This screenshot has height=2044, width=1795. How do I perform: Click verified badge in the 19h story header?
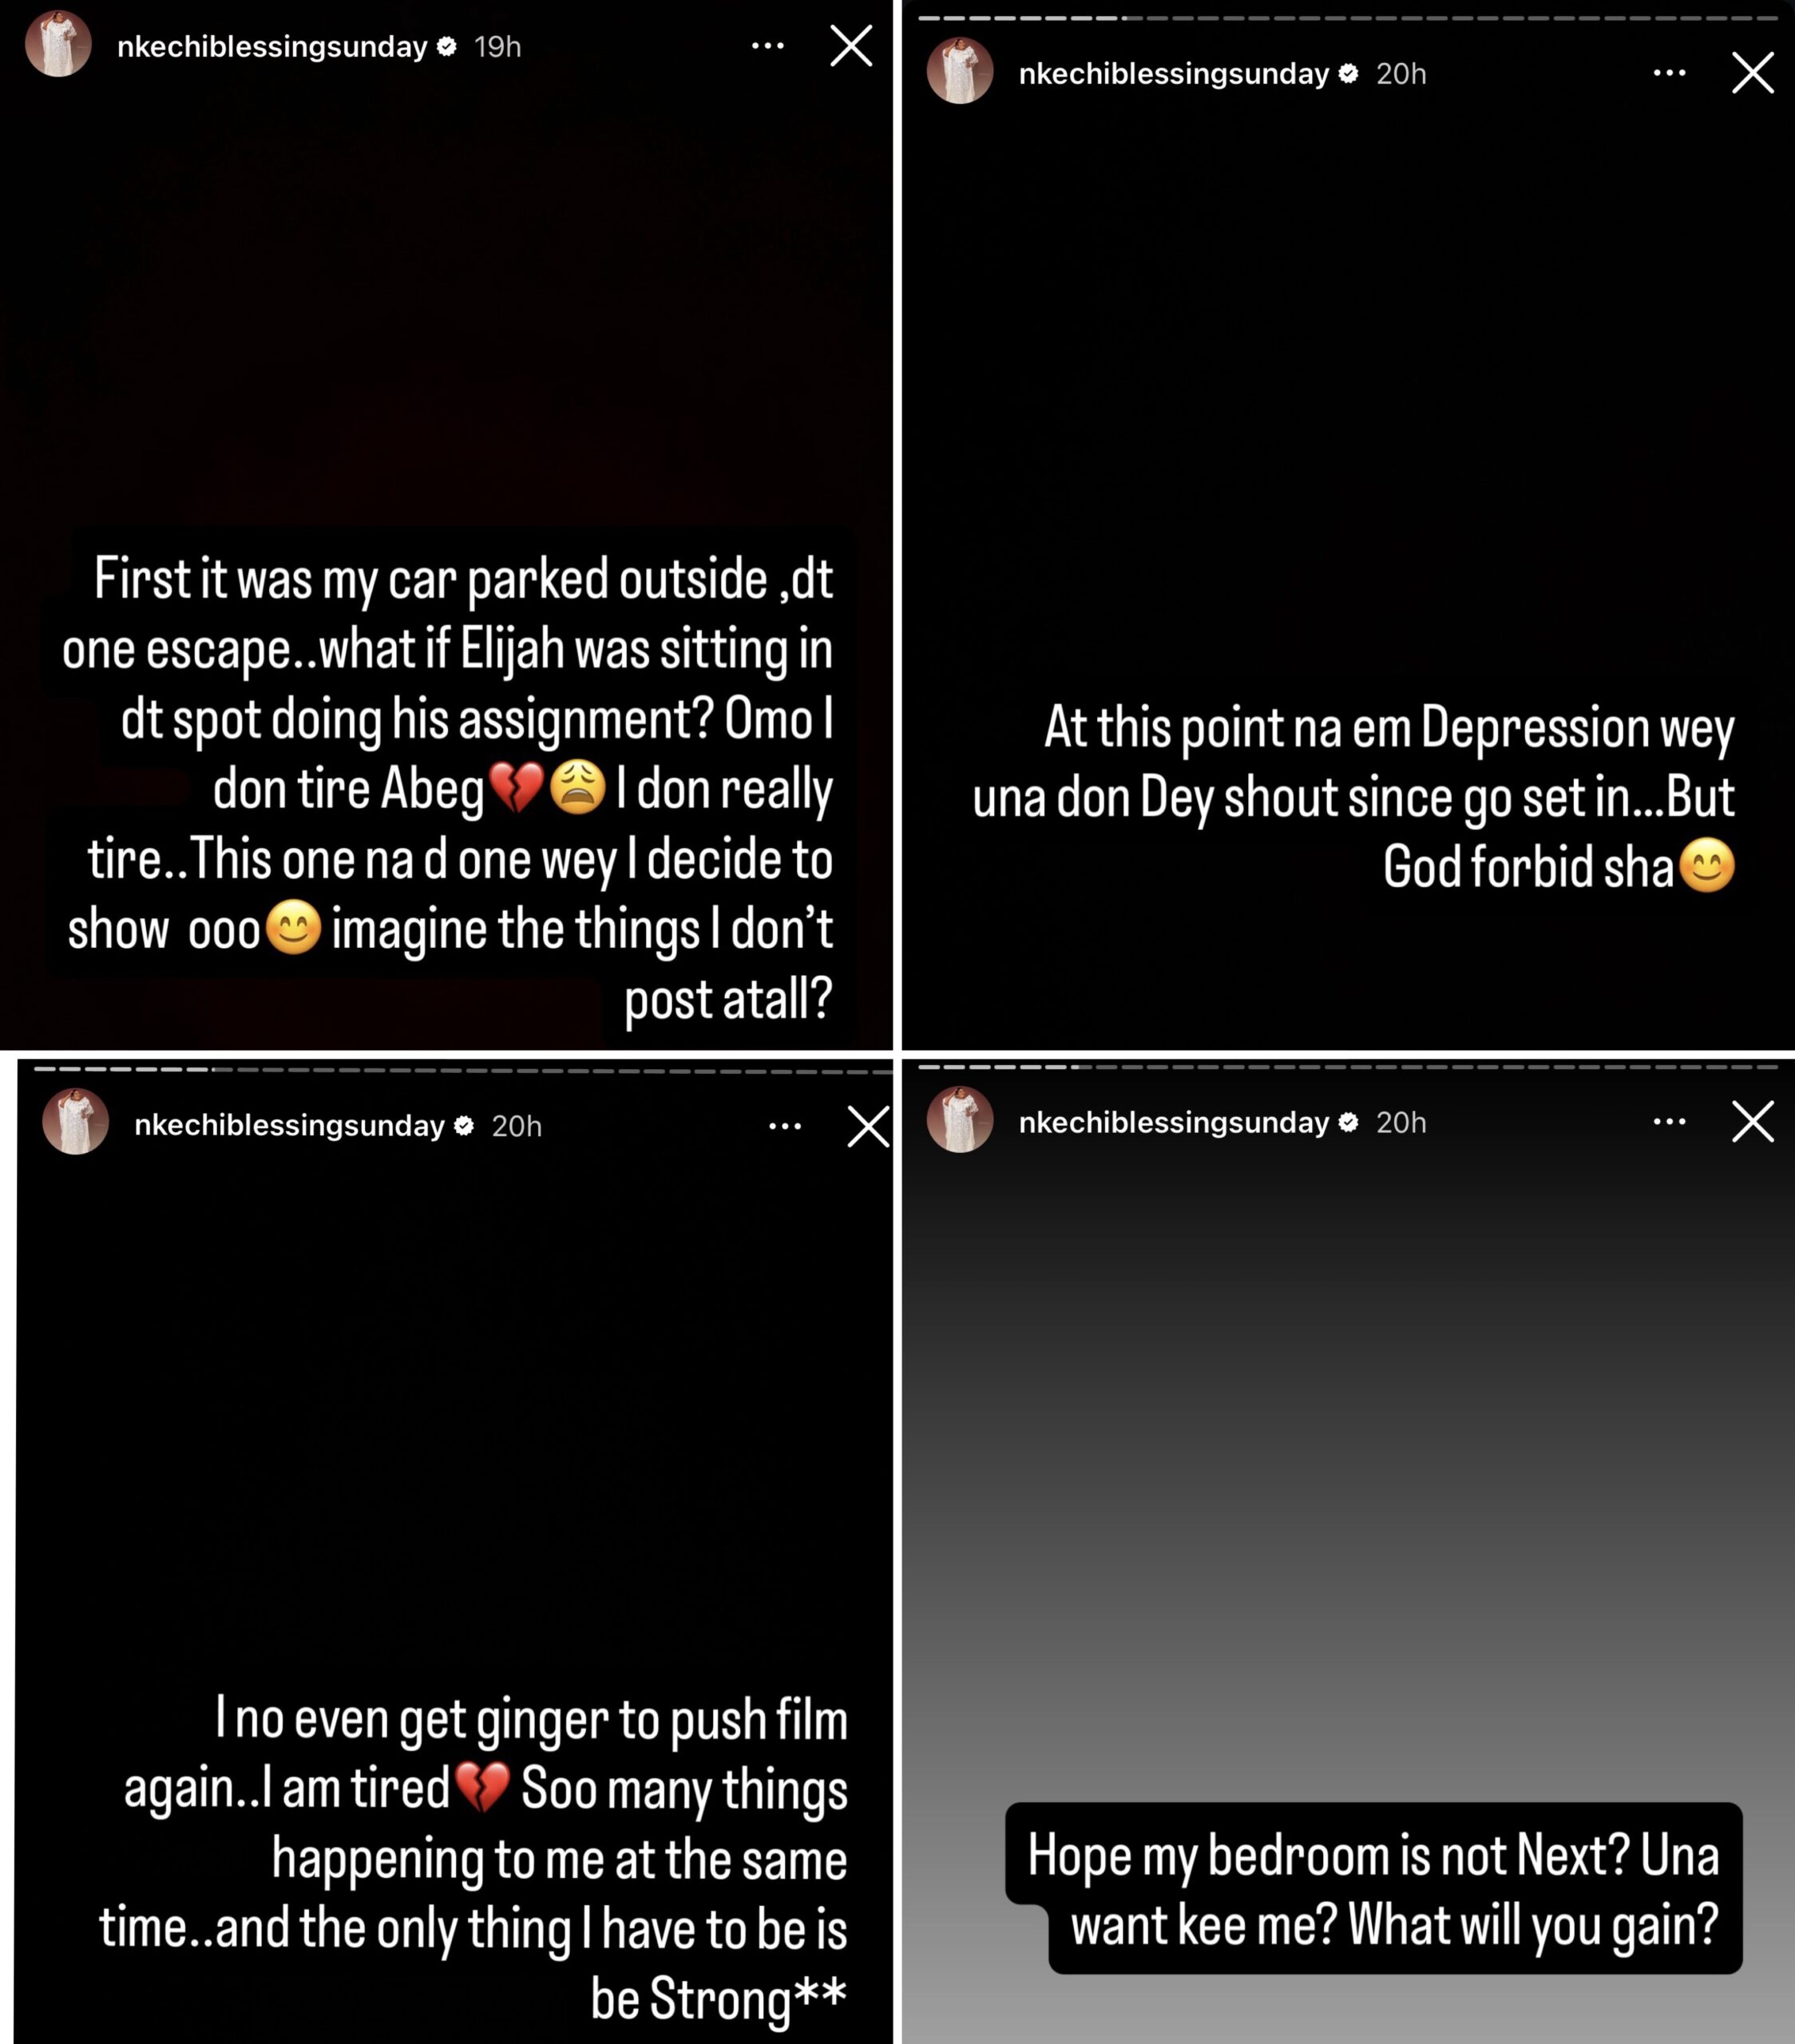point(447,46)
